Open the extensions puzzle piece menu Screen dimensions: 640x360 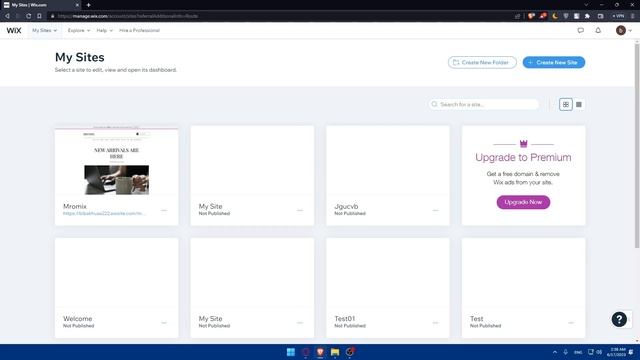click(x=587, y=16)
